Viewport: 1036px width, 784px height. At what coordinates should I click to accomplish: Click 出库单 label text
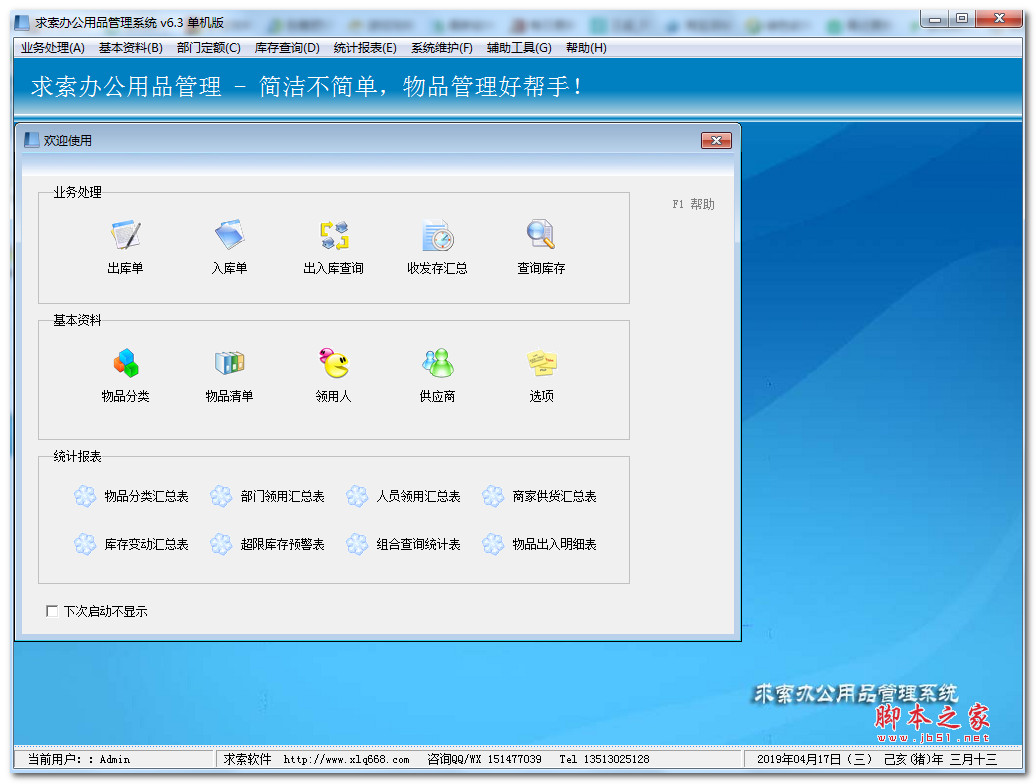(126, 268)
